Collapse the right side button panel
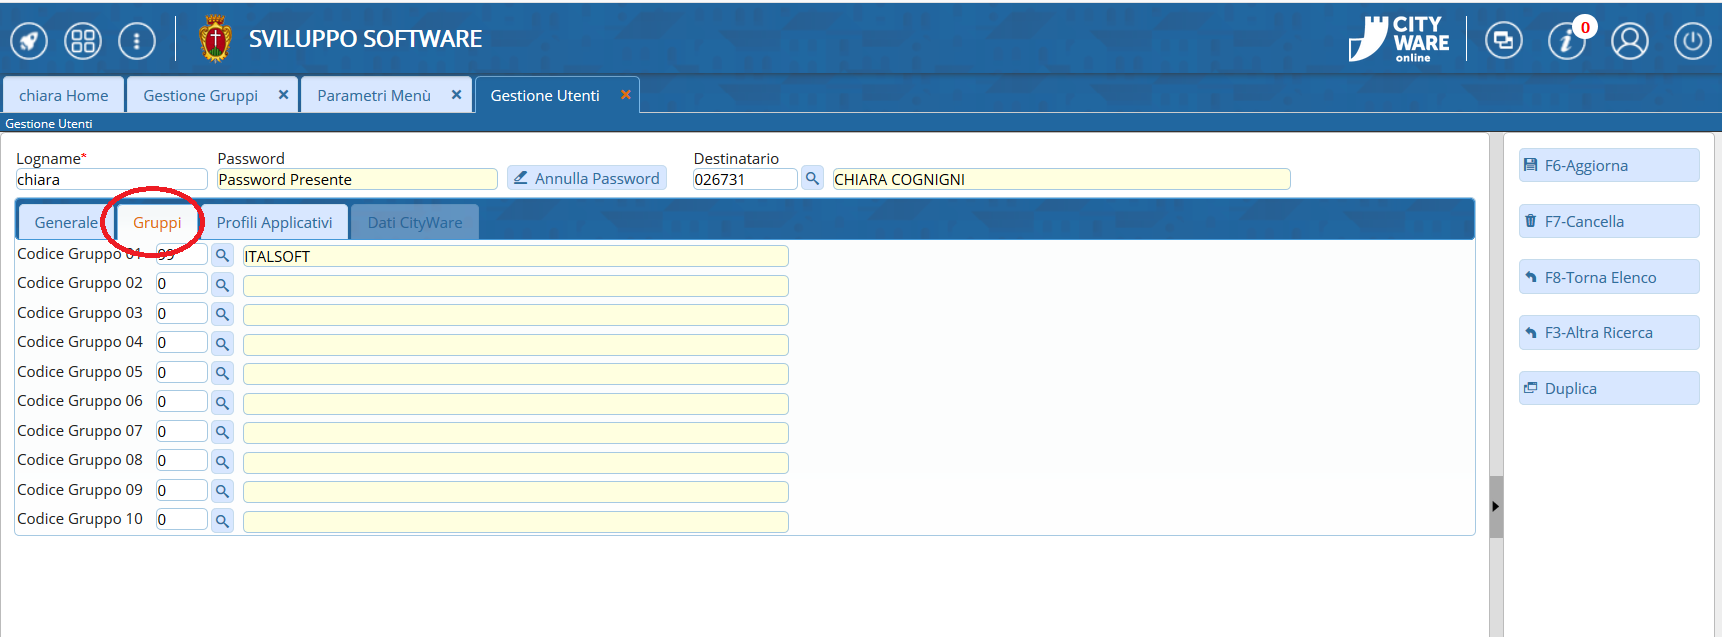This screenshot has height=637, width=1722. coord(1495,507)
